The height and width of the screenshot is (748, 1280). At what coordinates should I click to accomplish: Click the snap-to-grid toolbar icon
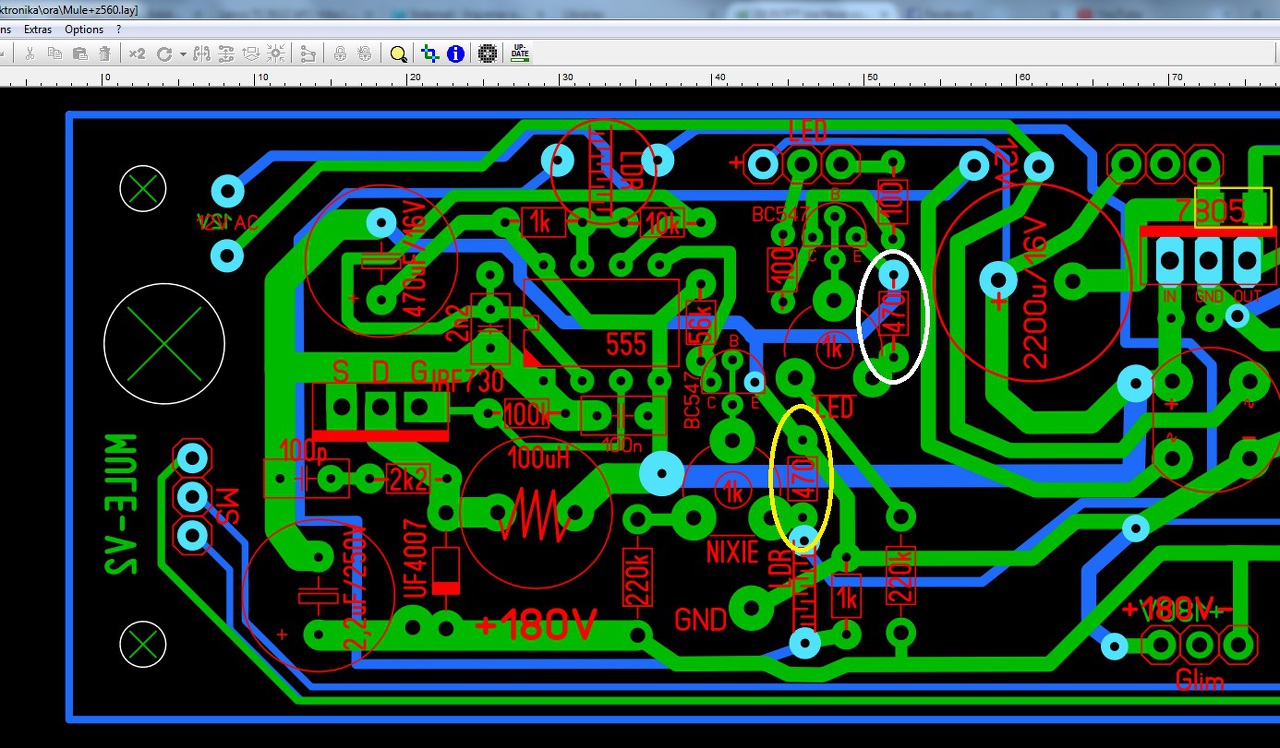pos(276,53)
